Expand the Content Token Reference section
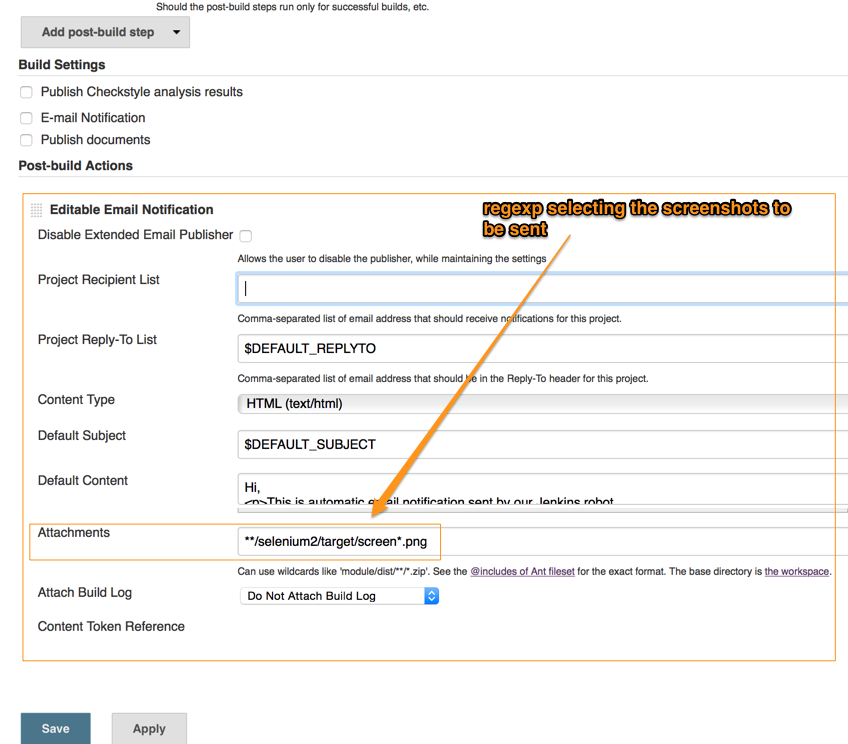 [x=110, y=626]
